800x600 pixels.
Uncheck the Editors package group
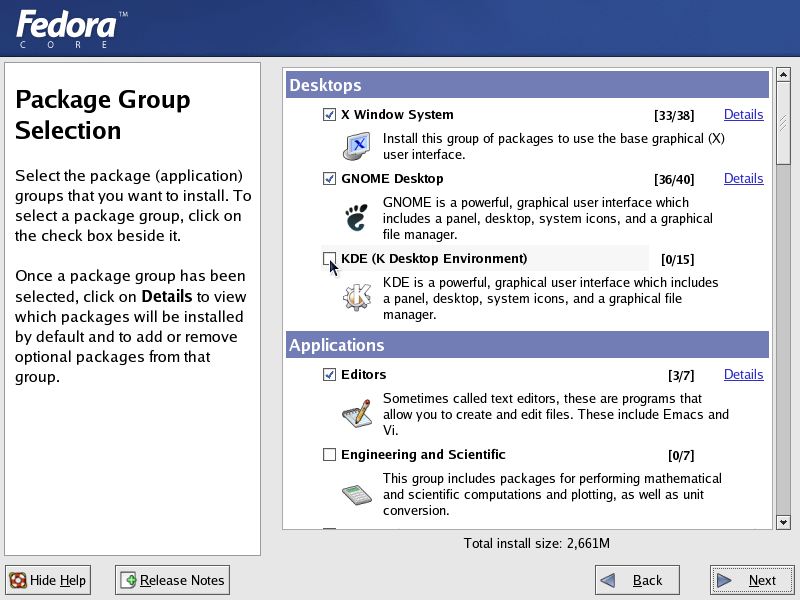330,375
